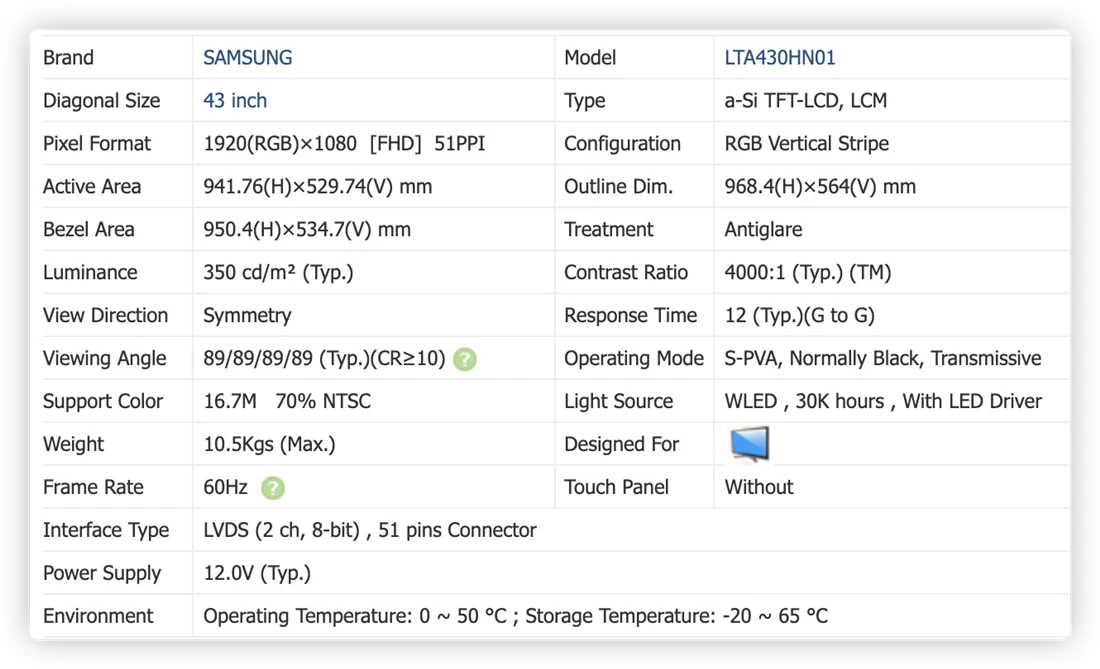Select the View Direction label
This screenshot has width=1100, height=669.
105,315
